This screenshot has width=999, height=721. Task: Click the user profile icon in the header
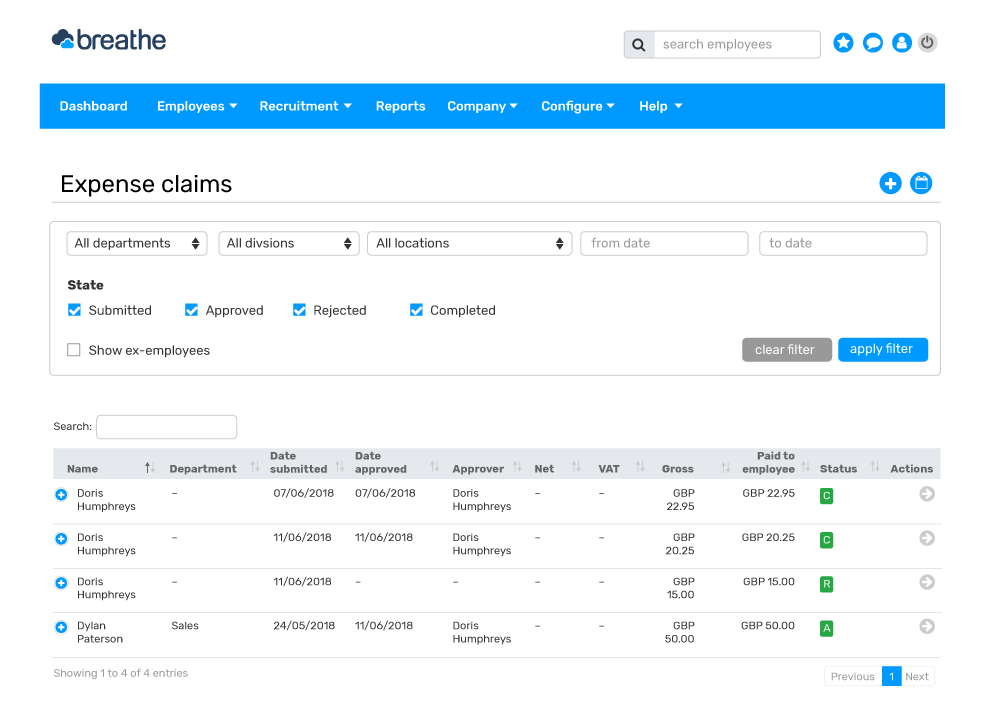[x=901, y=43]
